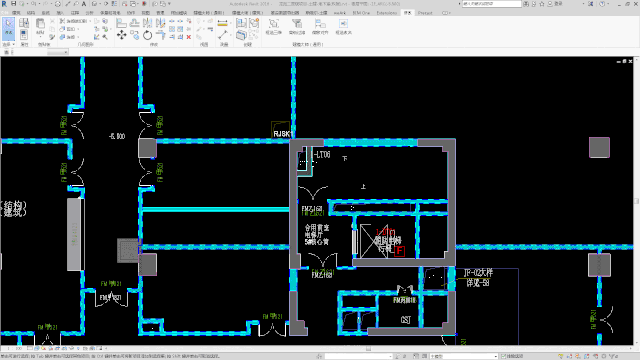The image size is (640, 360).
Task: Click the Help question mark icon
Action: [602, 4]
